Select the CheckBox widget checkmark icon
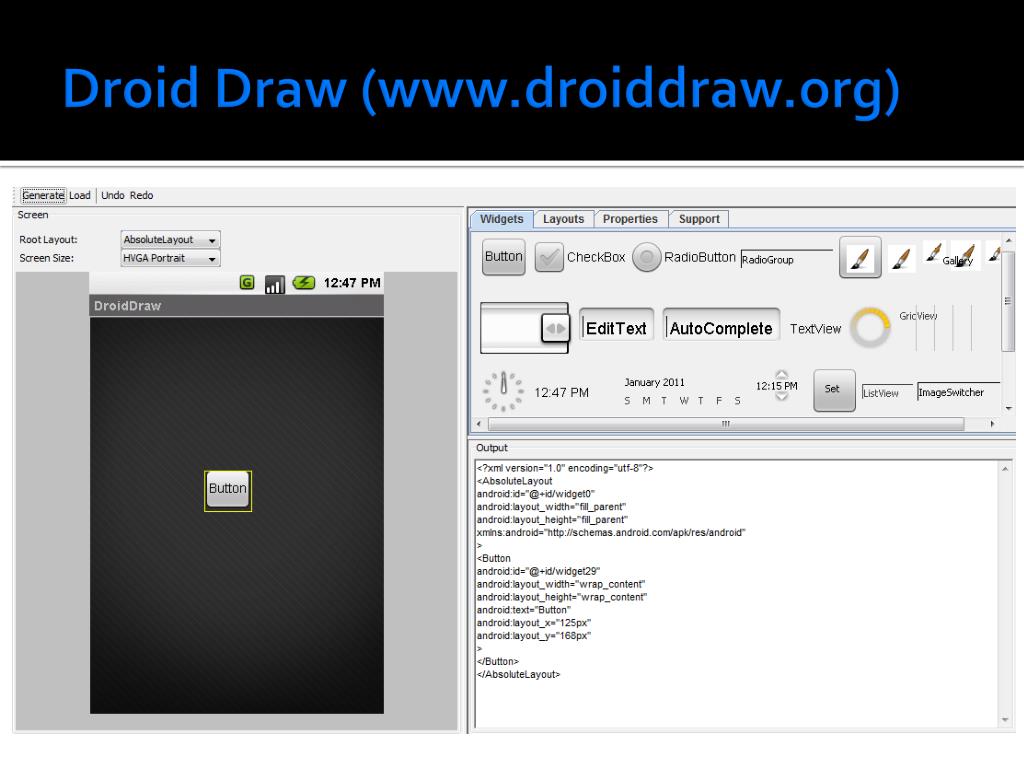 (549, 257)
